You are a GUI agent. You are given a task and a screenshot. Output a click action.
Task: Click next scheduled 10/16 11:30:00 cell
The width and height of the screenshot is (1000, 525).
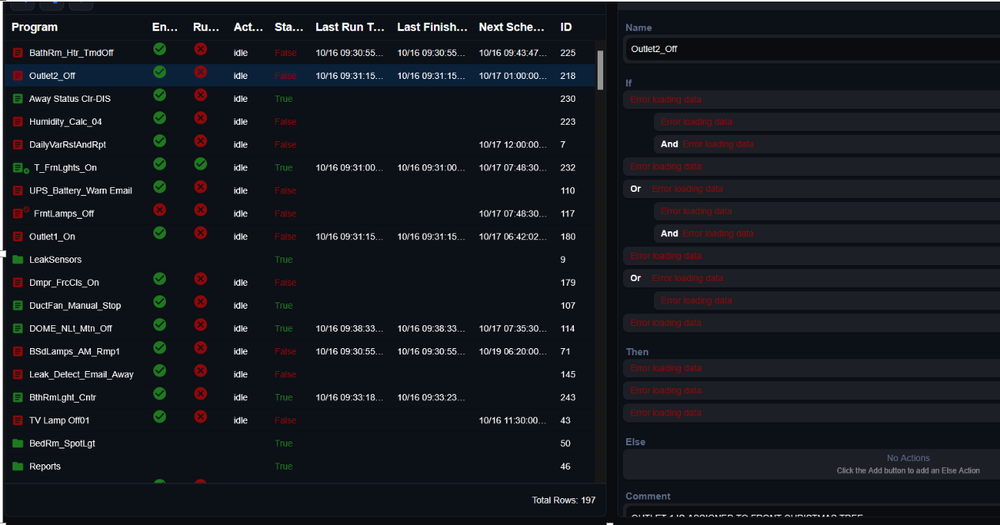512,420
